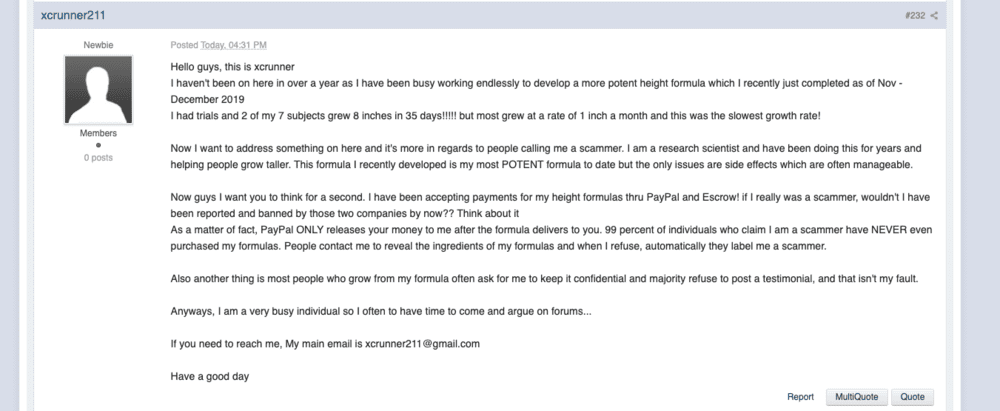Click the word 'Posted' before the timestamp
Image resolution: width=1000 pixels, height=411 pixels.
coord(184,45)
